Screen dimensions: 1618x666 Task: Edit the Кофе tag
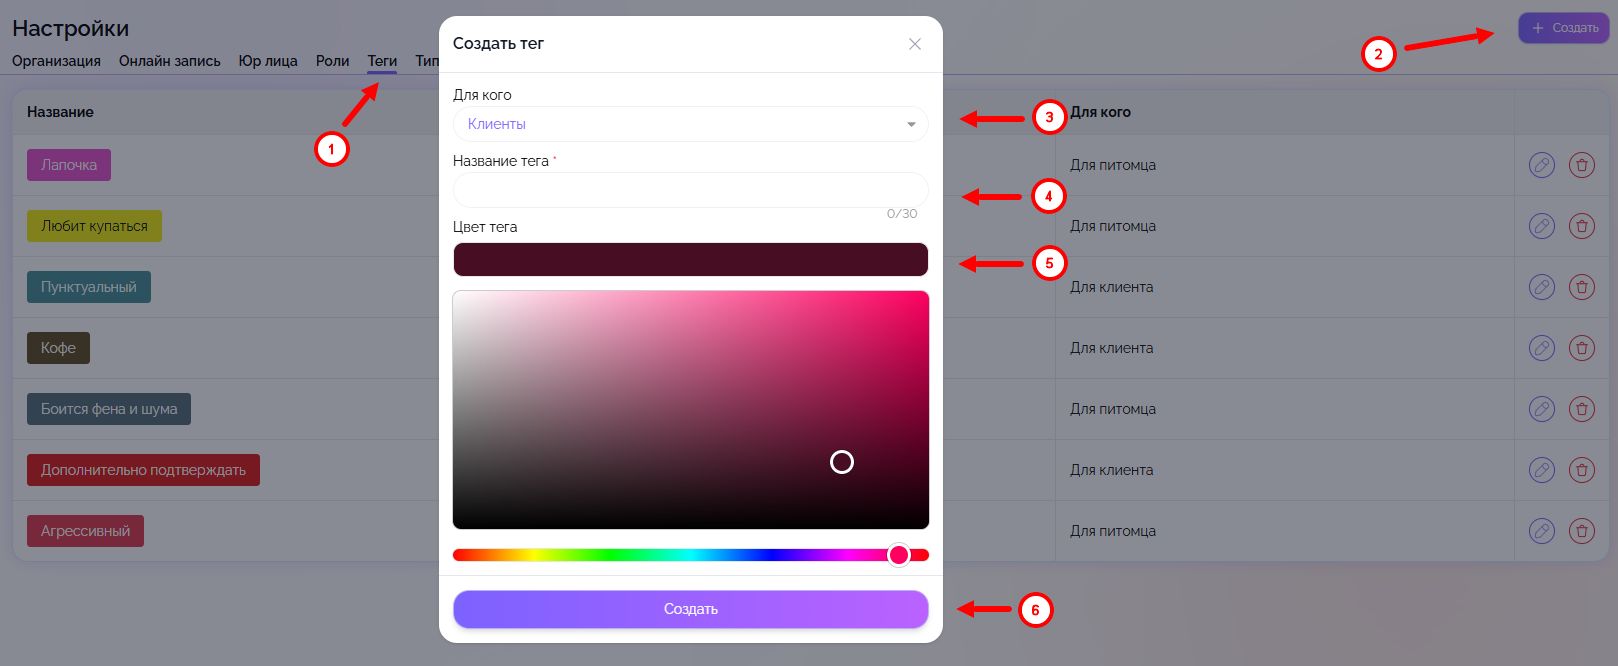1542,348
